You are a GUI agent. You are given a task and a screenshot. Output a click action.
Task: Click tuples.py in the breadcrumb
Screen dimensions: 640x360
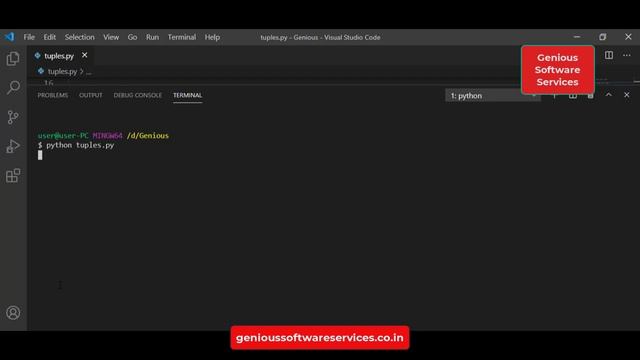pyautogui.click(x=62, y=71)
